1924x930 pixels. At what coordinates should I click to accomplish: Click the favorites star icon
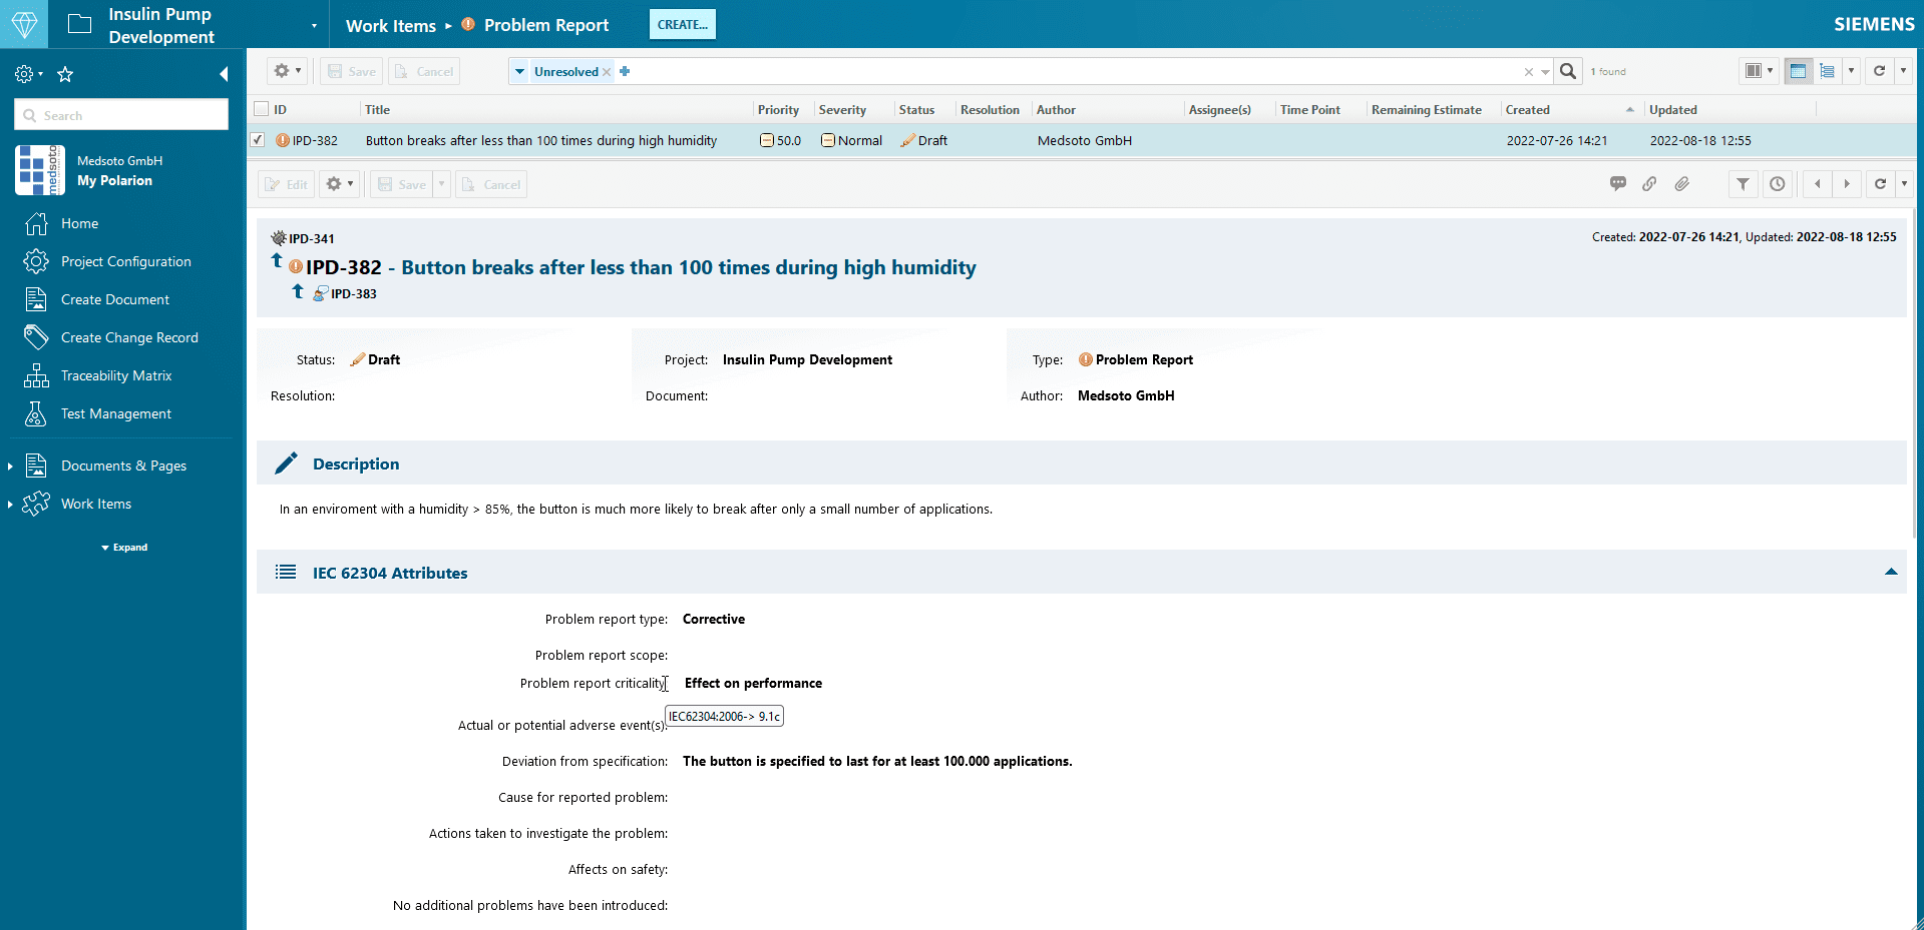point(65,74)
